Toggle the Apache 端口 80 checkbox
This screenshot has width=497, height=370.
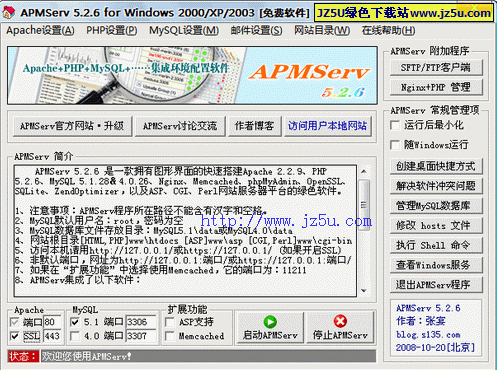click(14, 322)
